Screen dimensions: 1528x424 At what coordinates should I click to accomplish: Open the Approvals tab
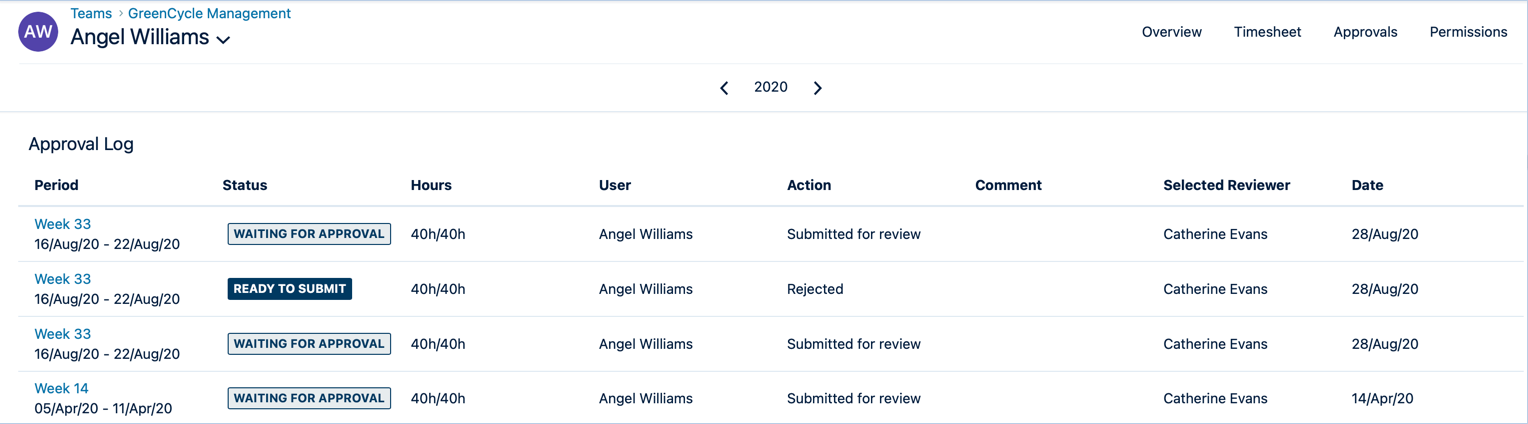pos(1365,32)
